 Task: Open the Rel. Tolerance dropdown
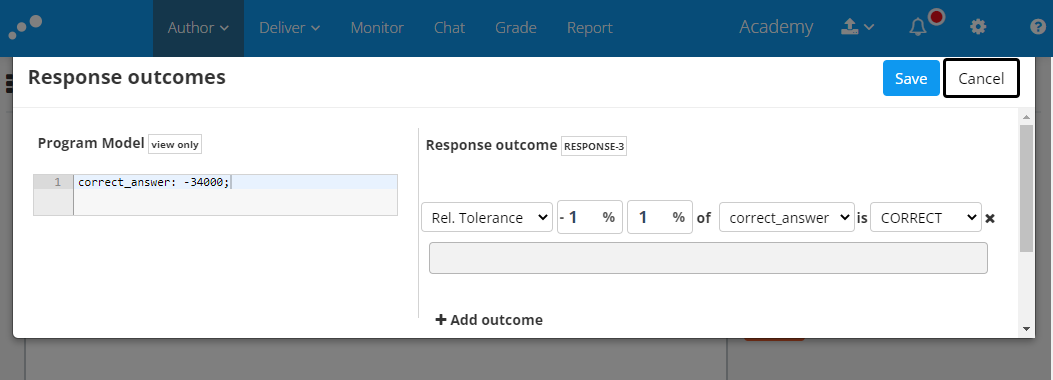487,218
